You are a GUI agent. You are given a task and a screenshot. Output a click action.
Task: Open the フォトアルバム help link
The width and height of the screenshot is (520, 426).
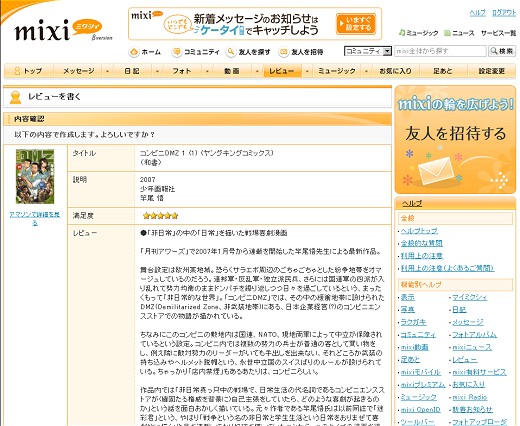point(474,335)
